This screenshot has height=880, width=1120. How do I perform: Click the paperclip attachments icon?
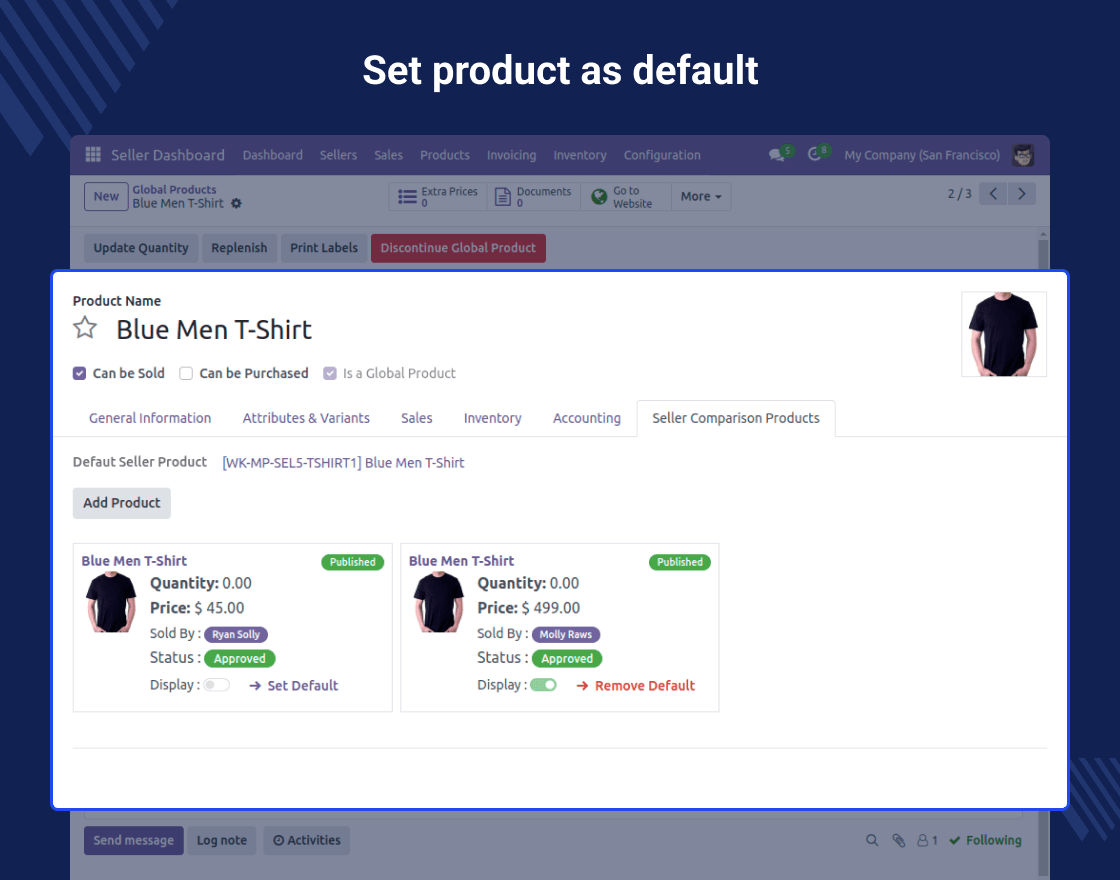899,841
